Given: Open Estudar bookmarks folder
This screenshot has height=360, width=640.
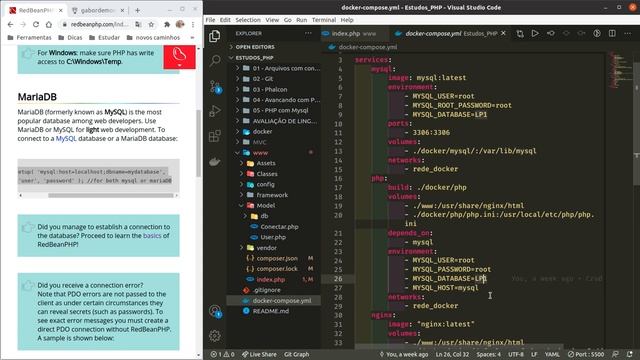Looking at the screenshot, I should tap(104, 37).
